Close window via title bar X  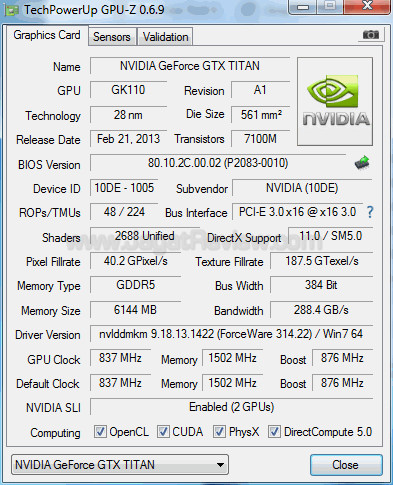click(x=367, y=6)
